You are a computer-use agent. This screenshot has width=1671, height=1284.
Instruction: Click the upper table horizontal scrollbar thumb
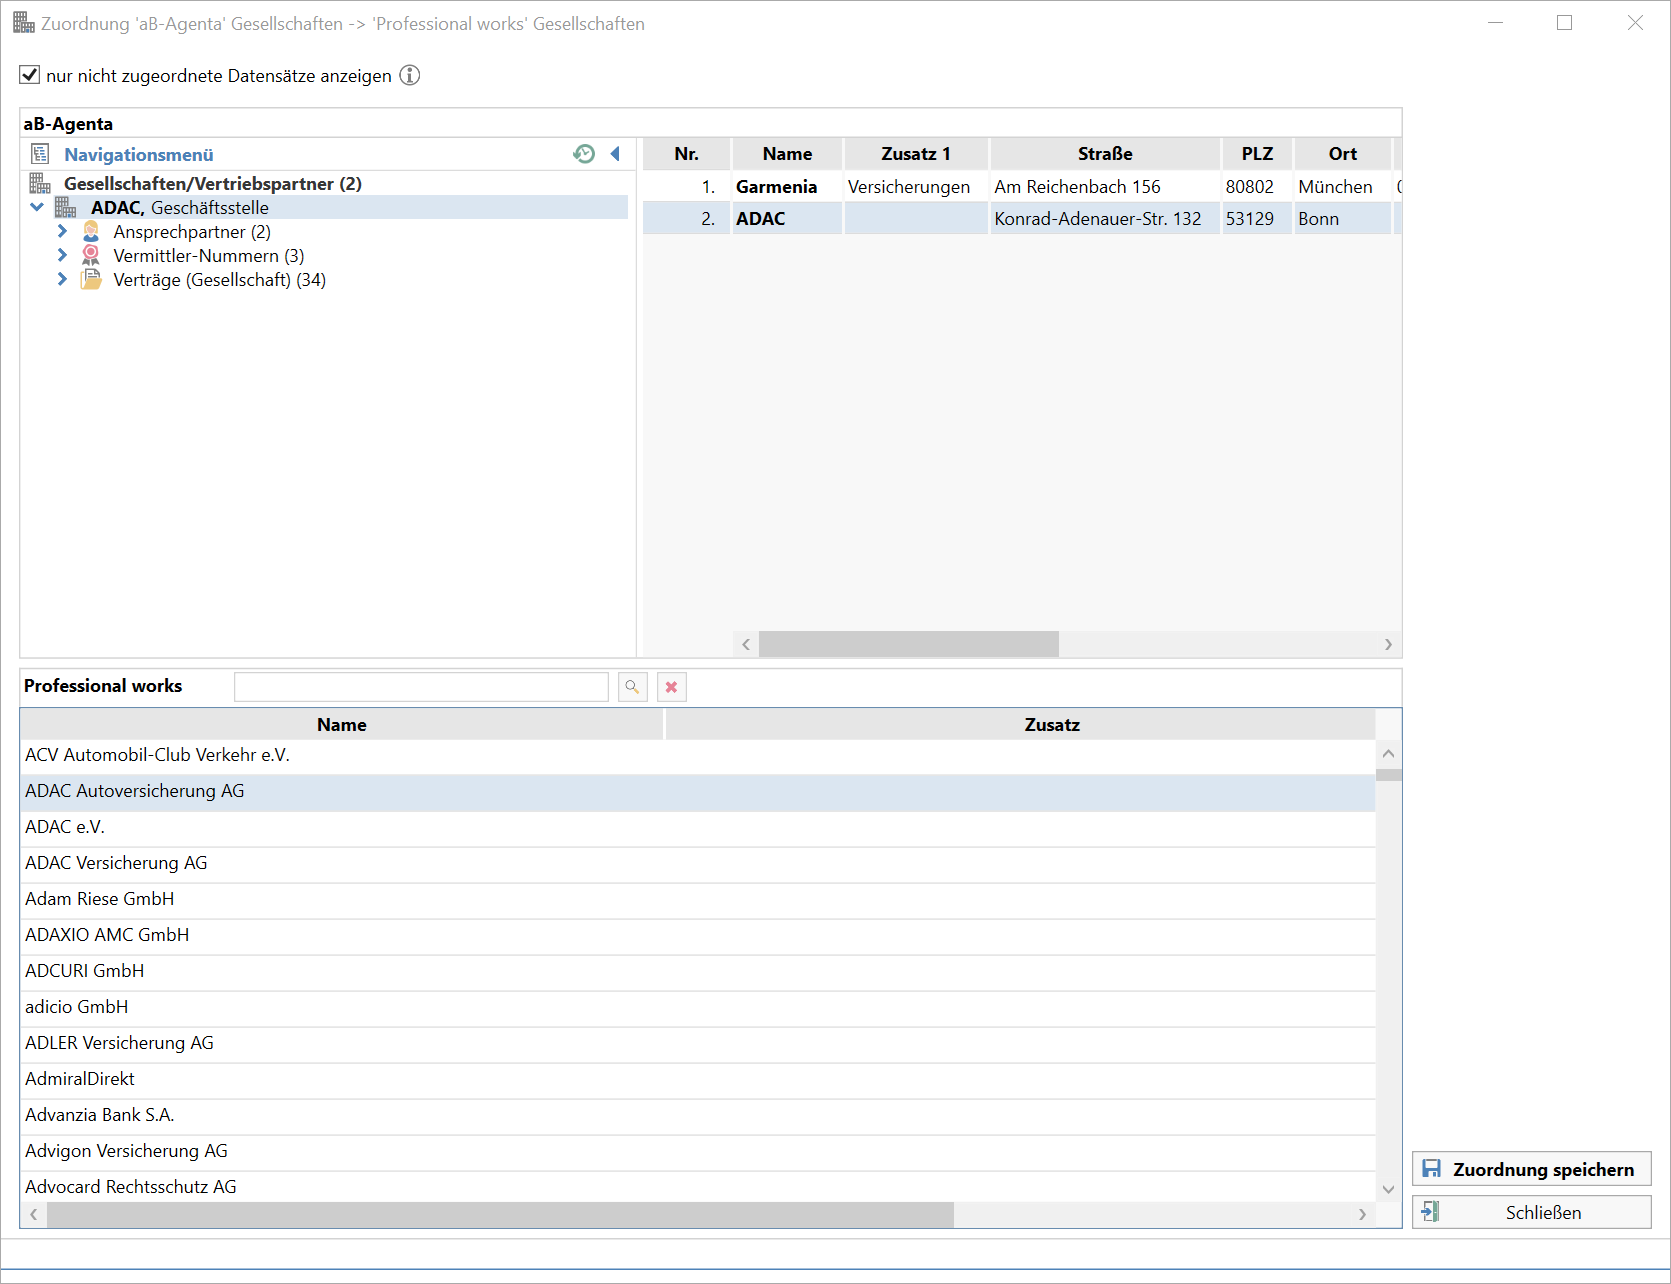909,644
